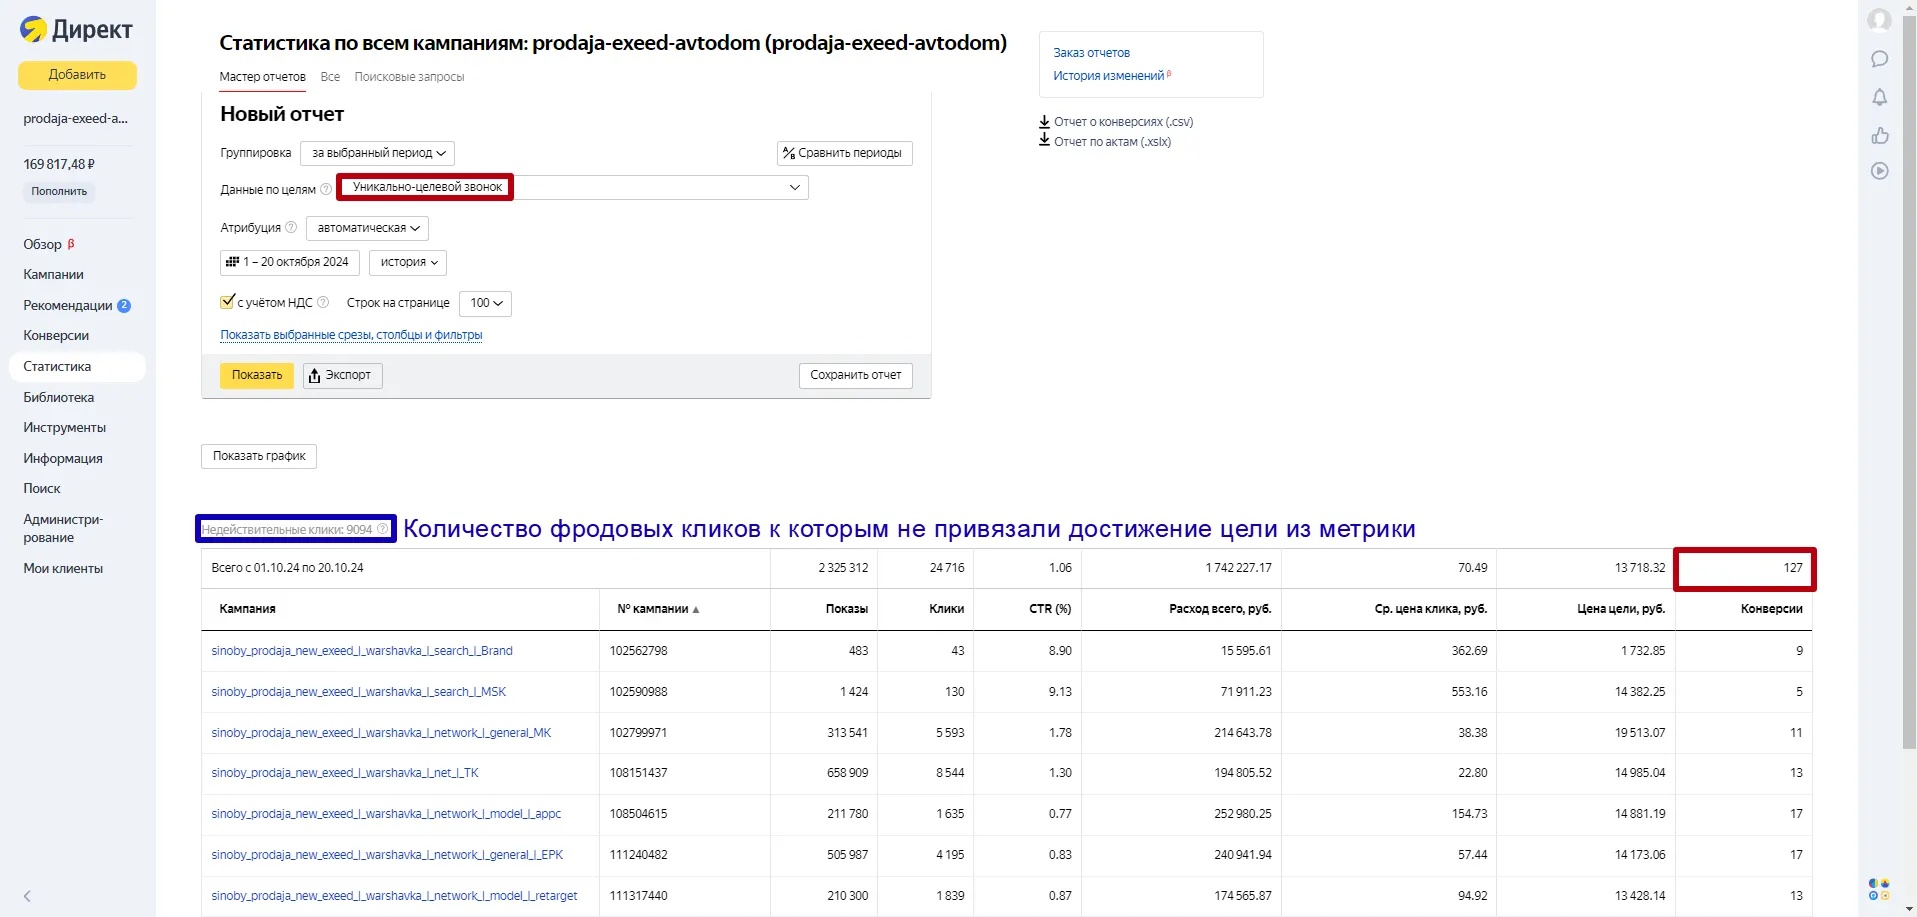Open the sinoby search Brand campaign link
Screen dimensions: 1917x917
(x=362, y=651)
